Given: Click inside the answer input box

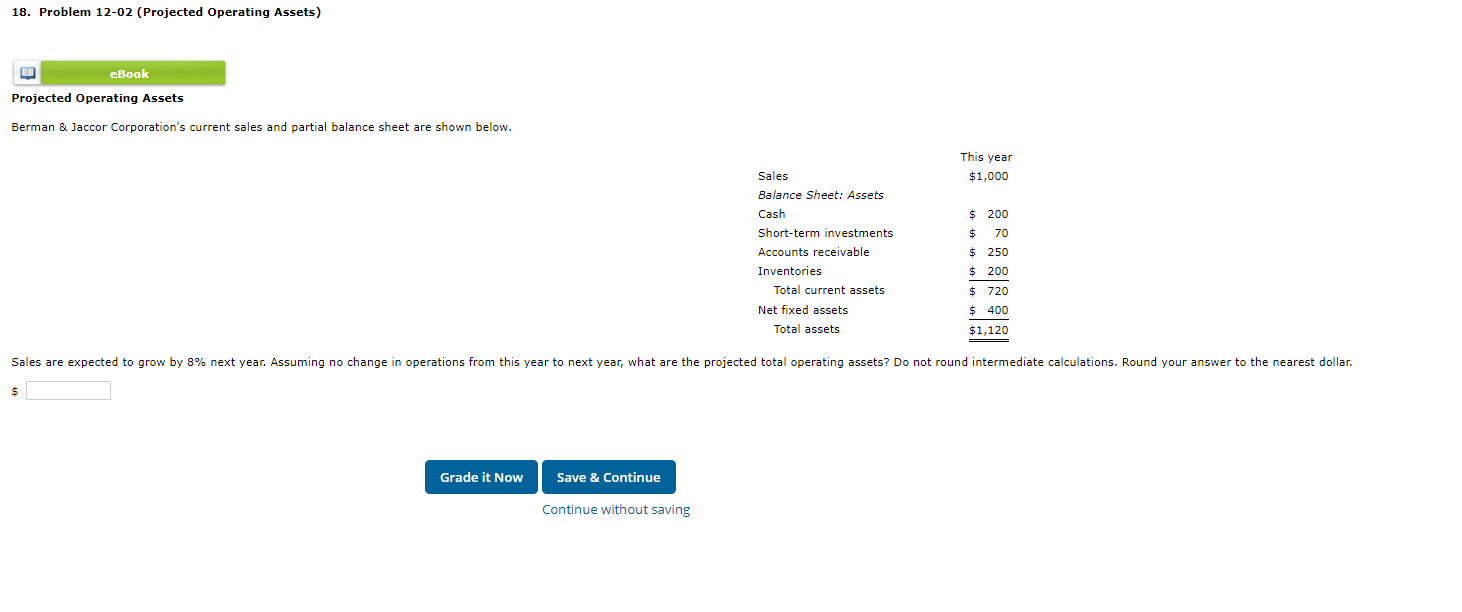Looking at the screenshot, I should pyautogui.click(x=68, y=390).
